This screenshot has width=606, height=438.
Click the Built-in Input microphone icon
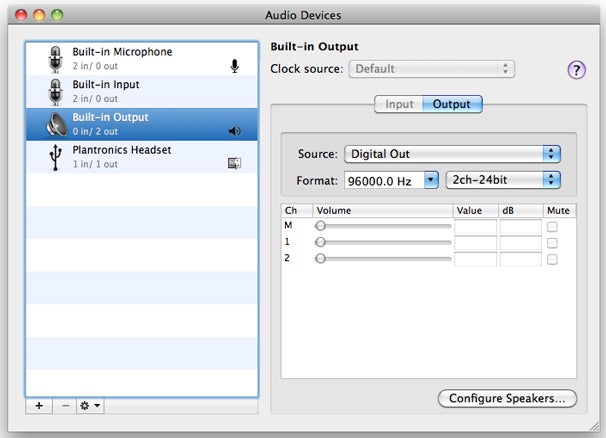point(56,92)
